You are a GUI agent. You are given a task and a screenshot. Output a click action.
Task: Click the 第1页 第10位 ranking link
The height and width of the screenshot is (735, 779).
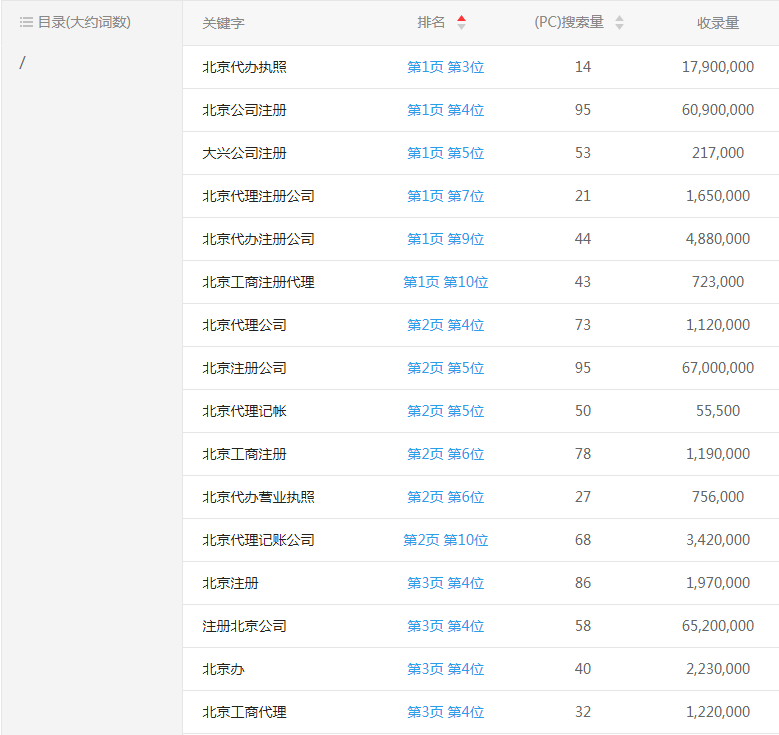pos(445,282)
